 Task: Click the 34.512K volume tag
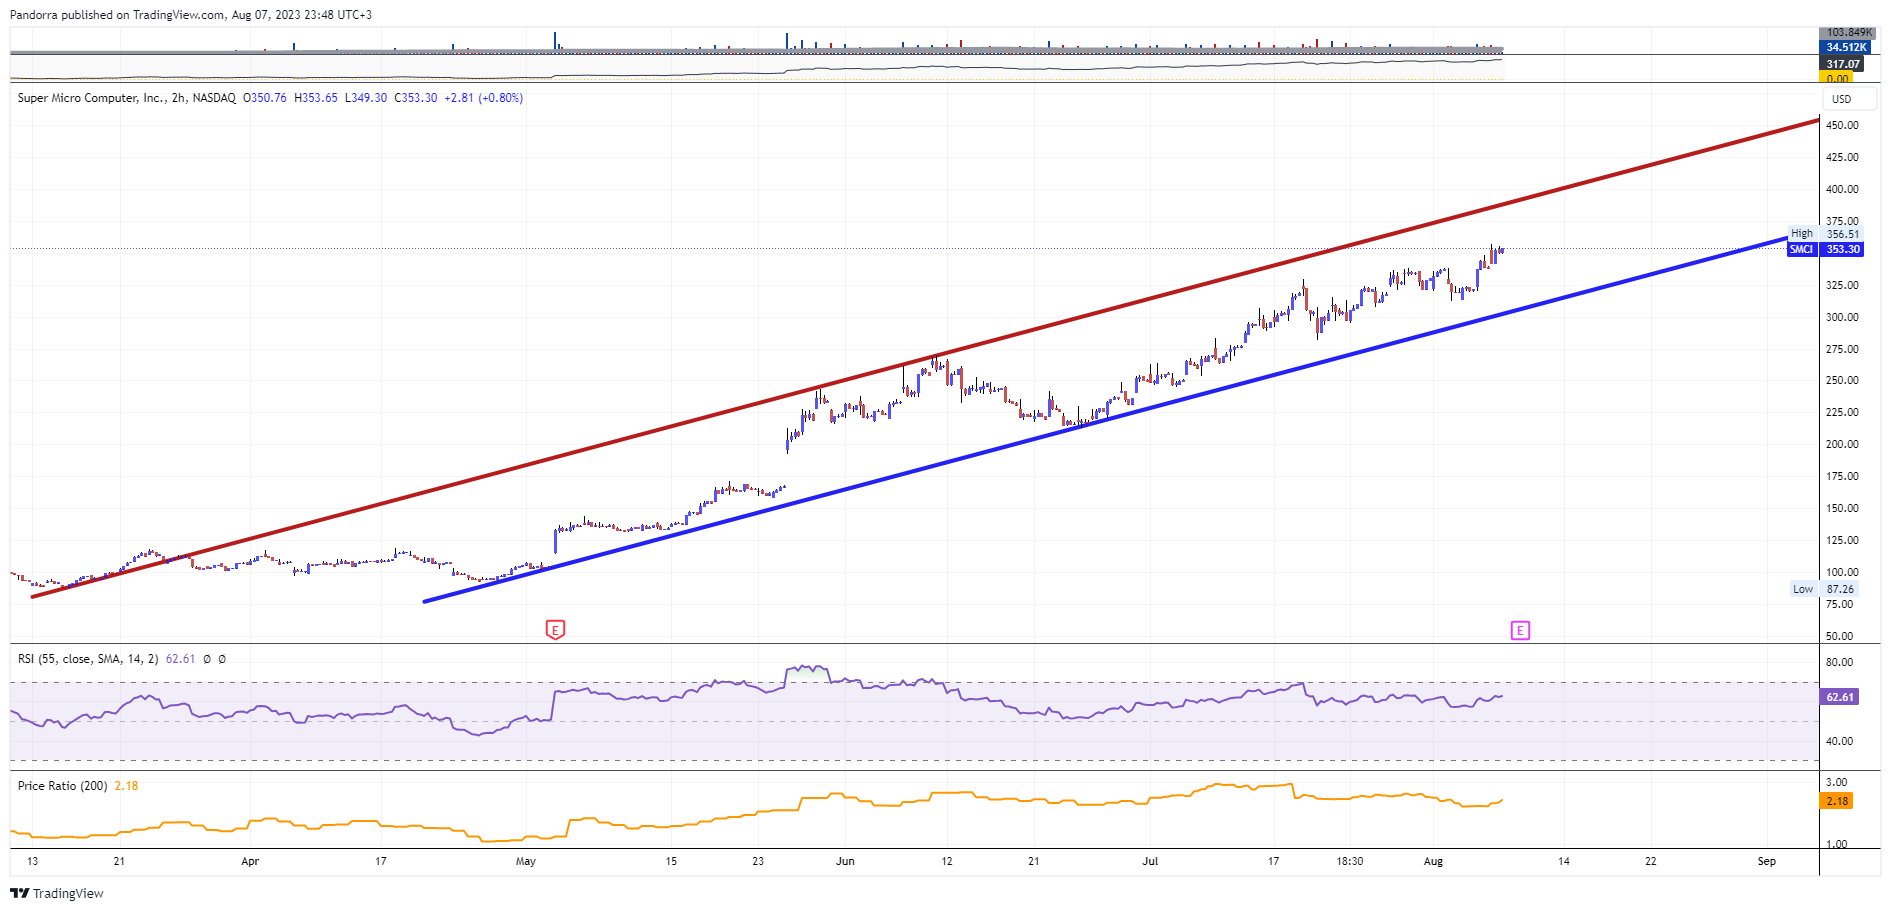[1845, 47]
